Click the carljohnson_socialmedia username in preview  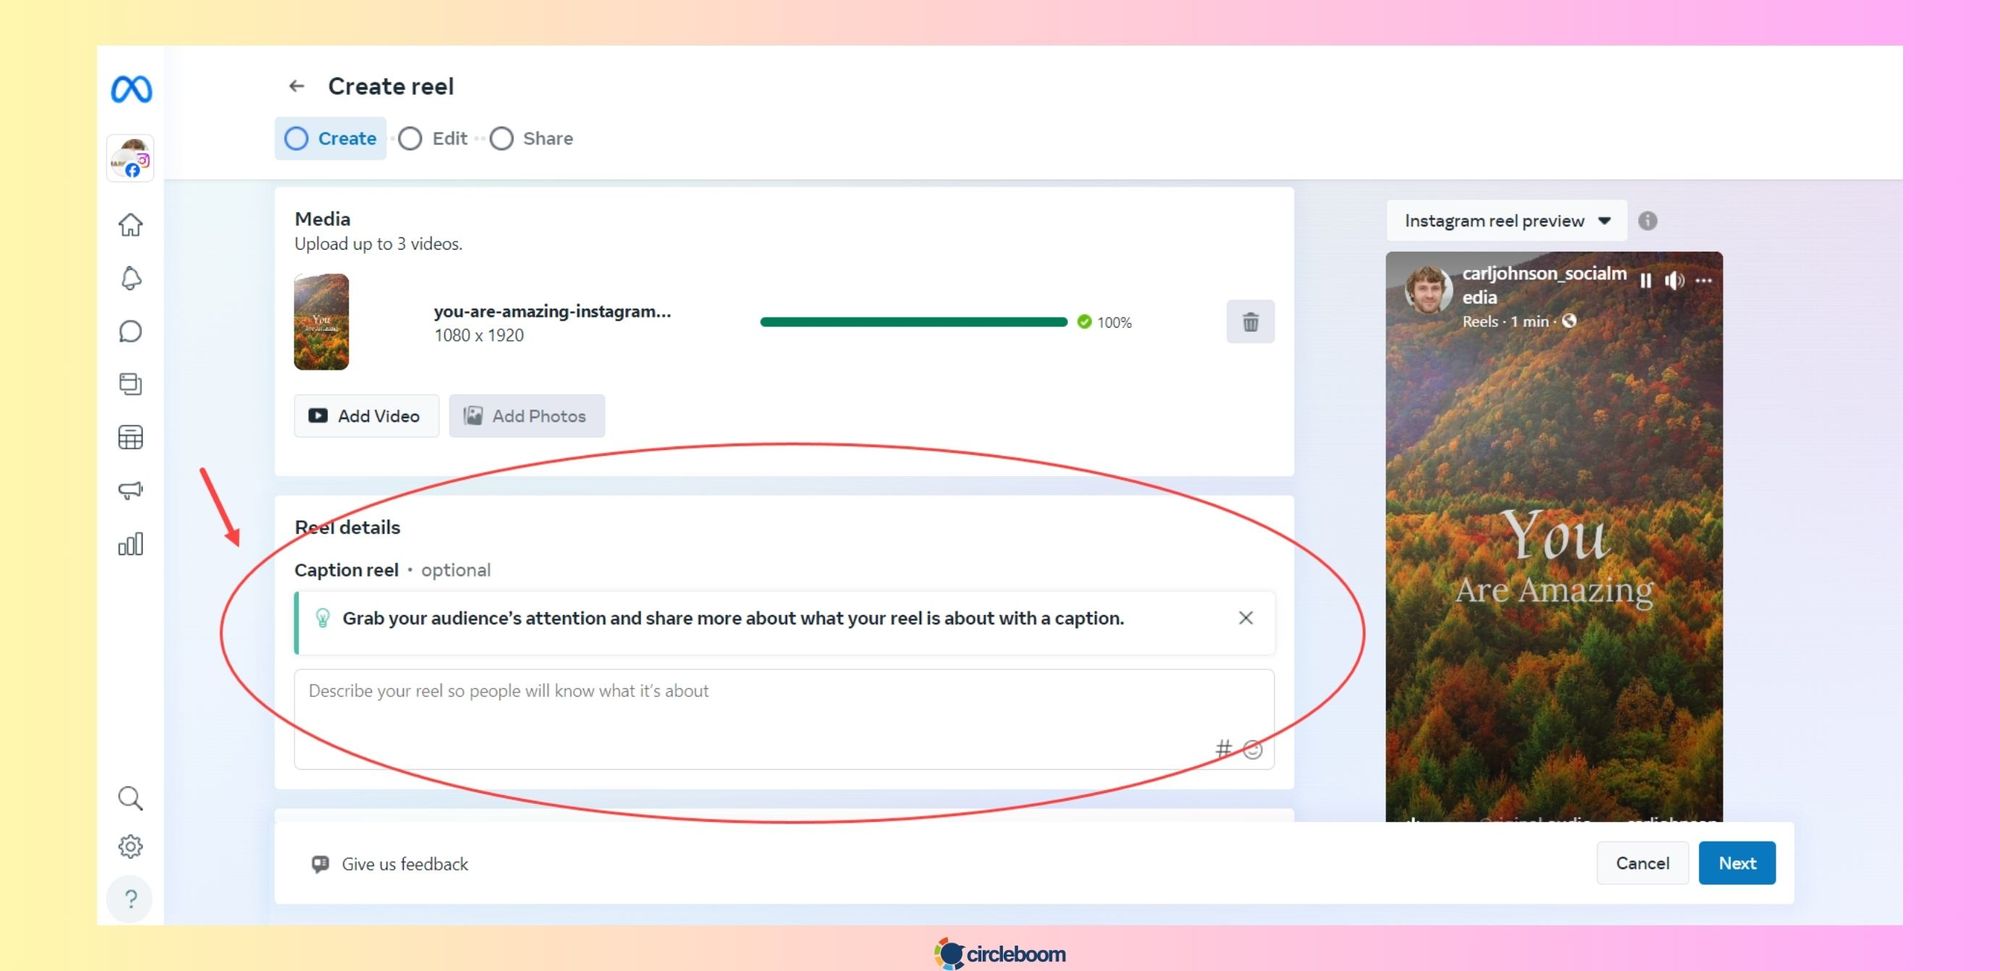[x=1544, y=285]
